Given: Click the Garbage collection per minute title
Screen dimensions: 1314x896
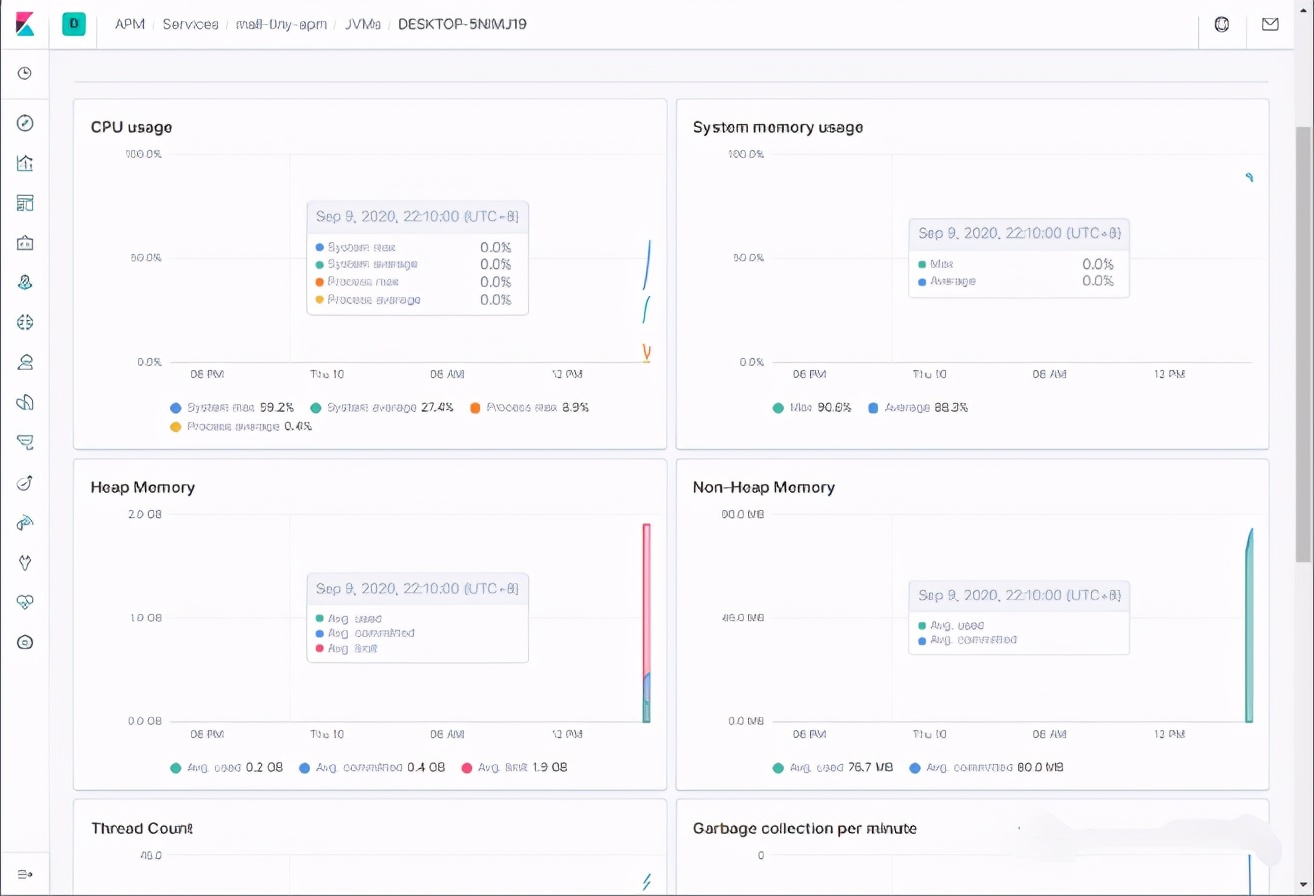Looking at the screenshot, I should tap(804, 828).
